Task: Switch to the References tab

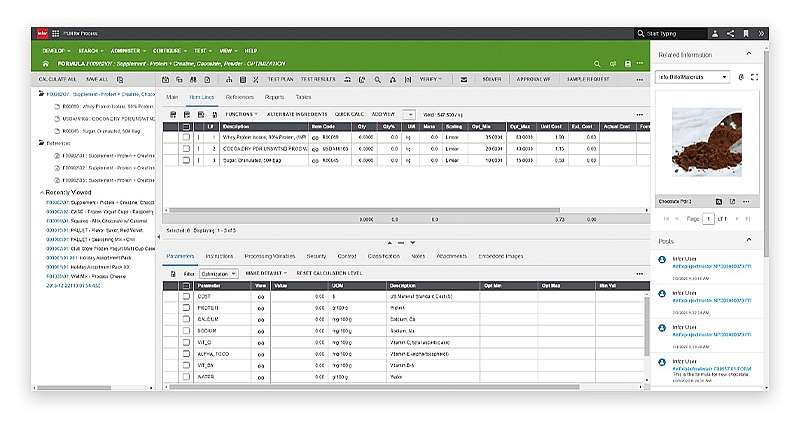Action: 239,97
